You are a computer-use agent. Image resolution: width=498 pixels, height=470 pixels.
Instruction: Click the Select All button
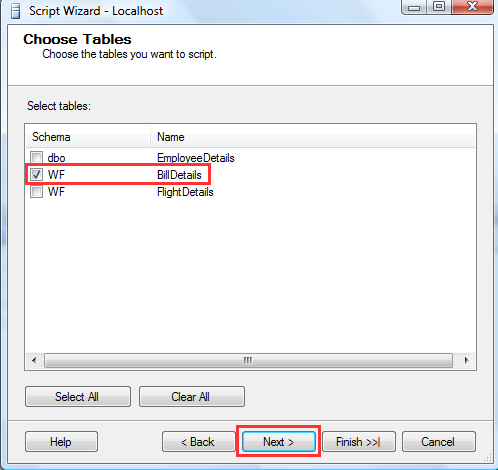(x=78, y=397)
